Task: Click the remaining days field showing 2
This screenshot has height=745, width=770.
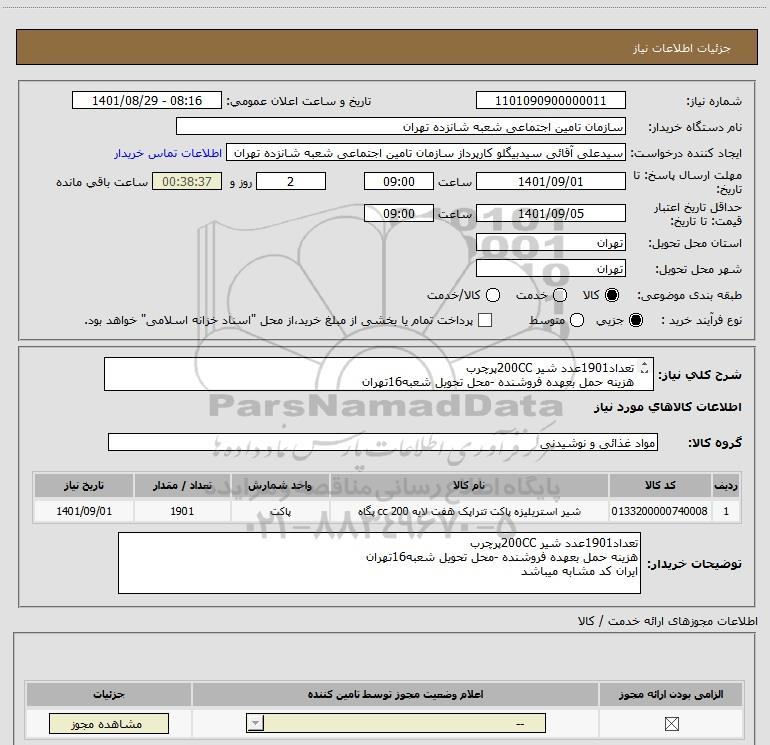Action: tap(291, 182)
